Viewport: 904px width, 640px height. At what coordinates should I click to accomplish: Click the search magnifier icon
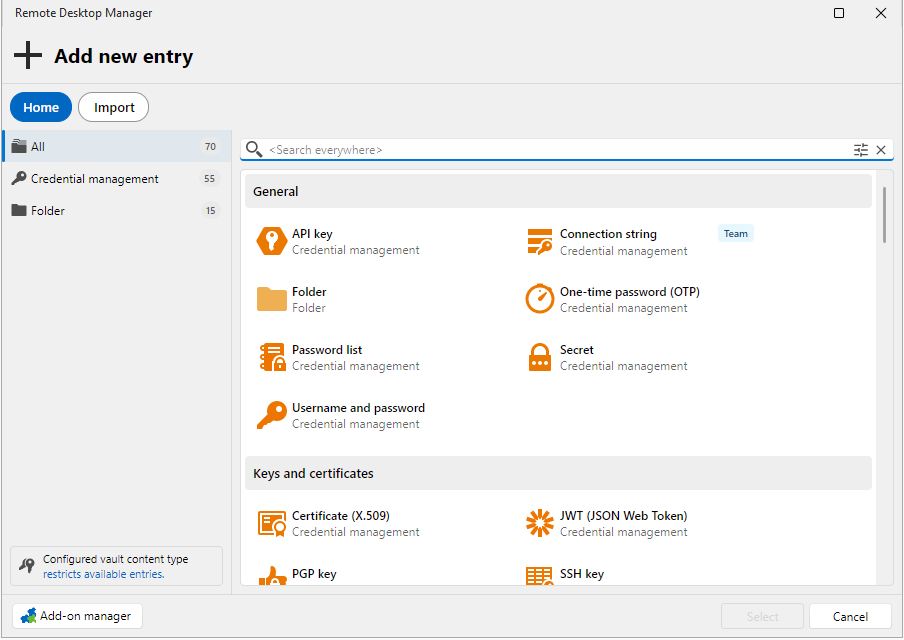[x=254, y=149]
